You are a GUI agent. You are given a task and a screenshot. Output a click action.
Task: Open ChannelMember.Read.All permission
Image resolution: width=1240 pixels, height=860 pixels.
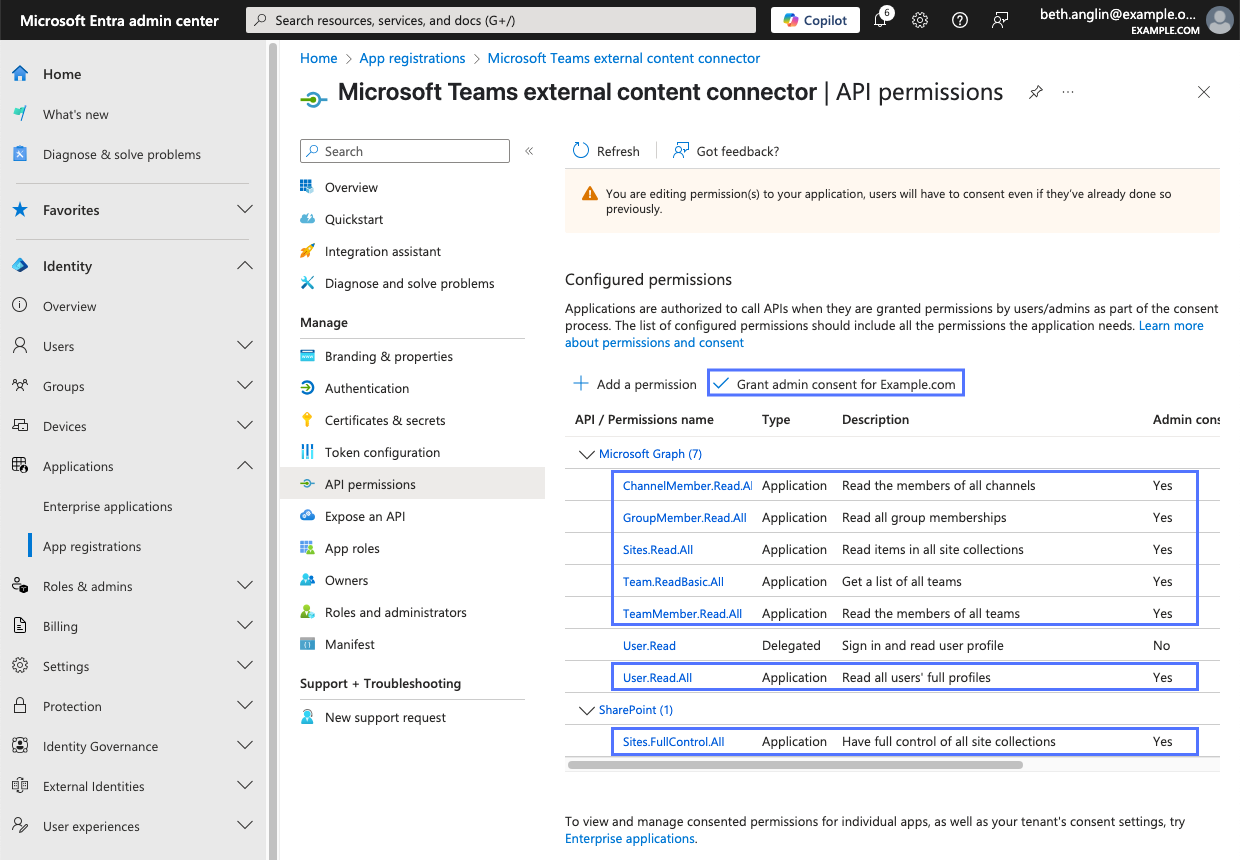688,486
